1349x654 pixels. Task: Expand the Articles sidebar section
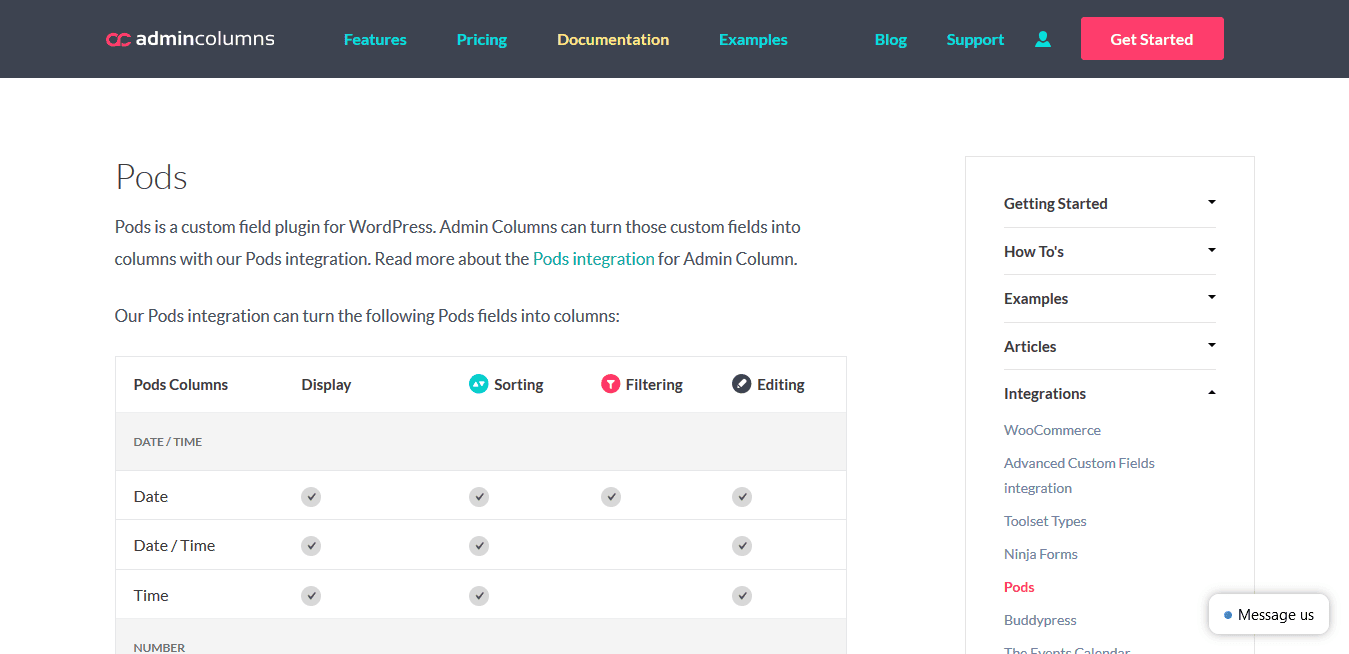pyautogui.click(x=1110, y=346)
